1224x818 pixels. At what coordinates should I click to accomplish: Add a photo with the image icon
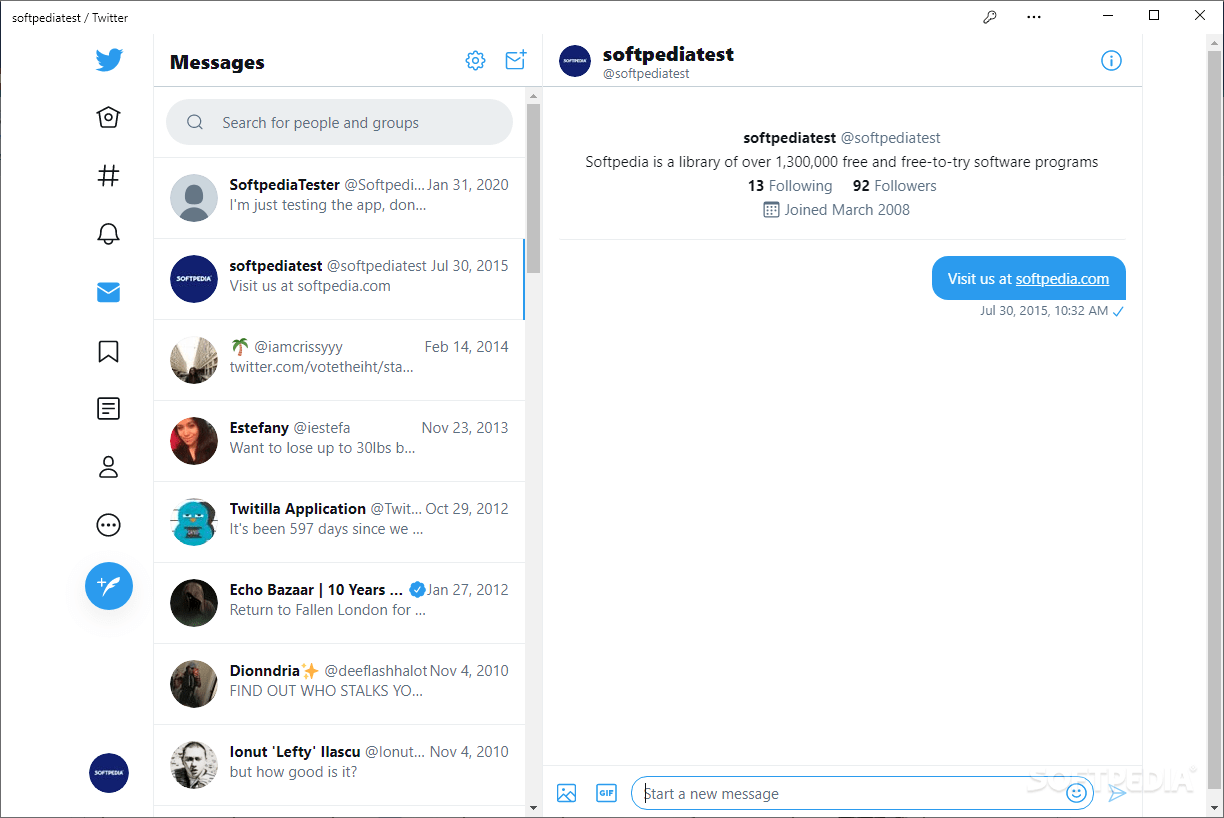tap(566, 793)
